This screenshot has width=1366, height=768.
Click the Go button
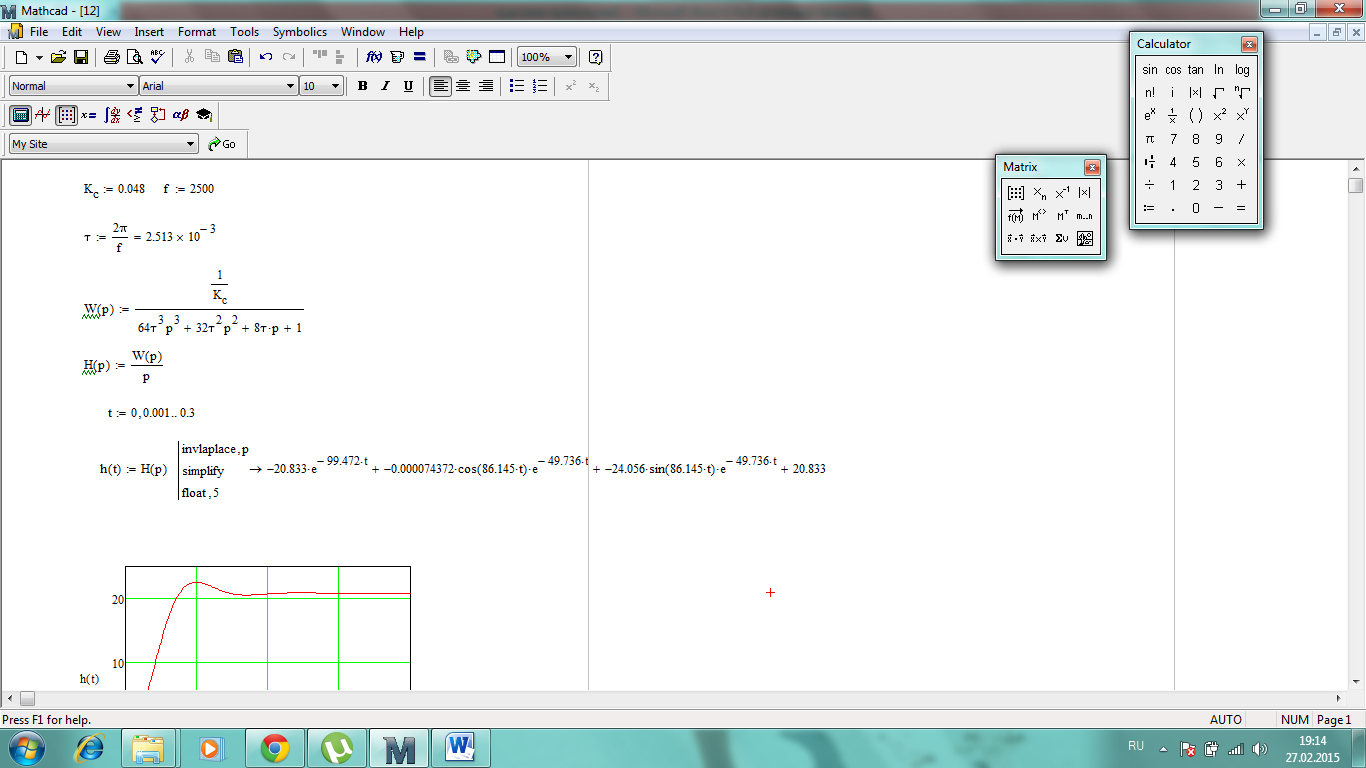[222, 144]
